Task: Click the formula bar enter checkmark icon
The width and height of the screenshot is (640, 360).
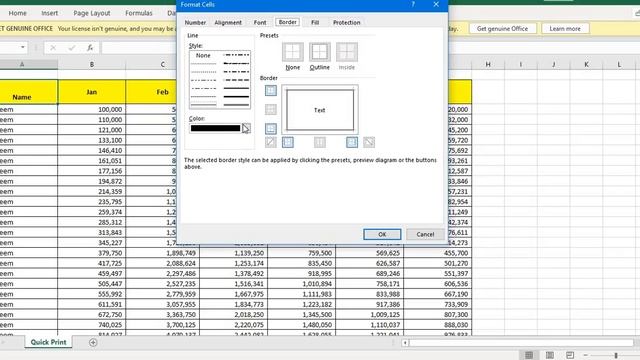Action: 72,48
